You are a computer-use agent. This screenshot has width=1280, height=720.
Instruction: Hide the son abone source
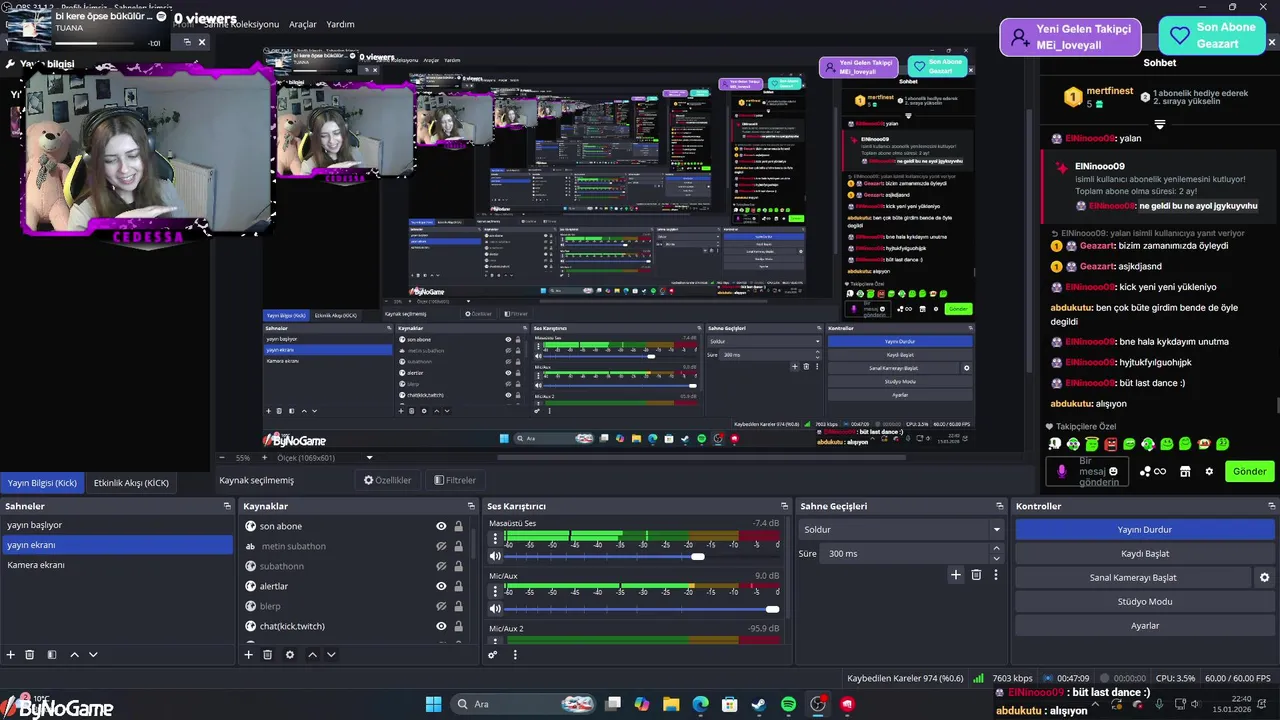click(x=441, y=526)
